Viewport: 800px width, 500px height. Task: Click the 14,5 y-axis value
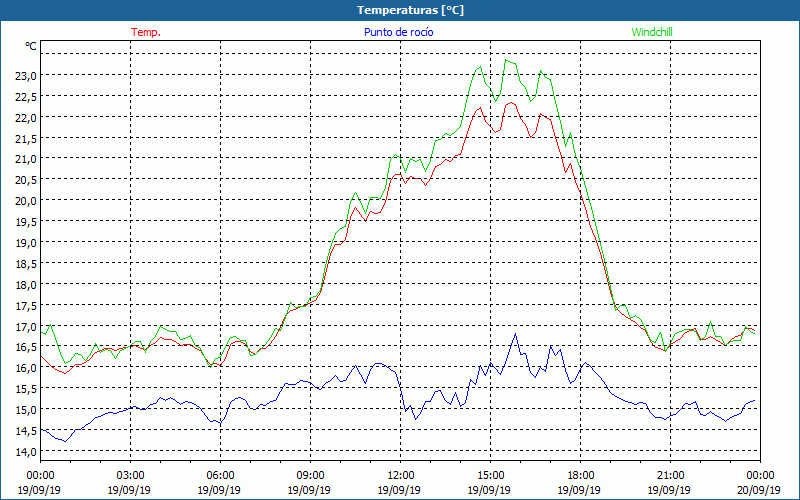click(x=27, y=430)
